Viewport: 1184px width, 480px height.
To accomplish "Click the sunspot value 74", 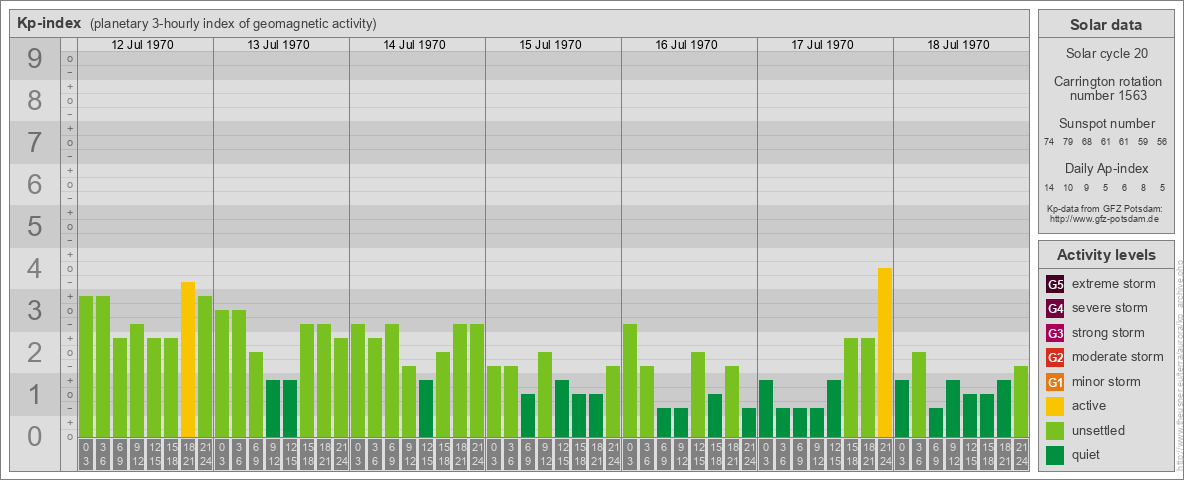I will pos(1049,142).
